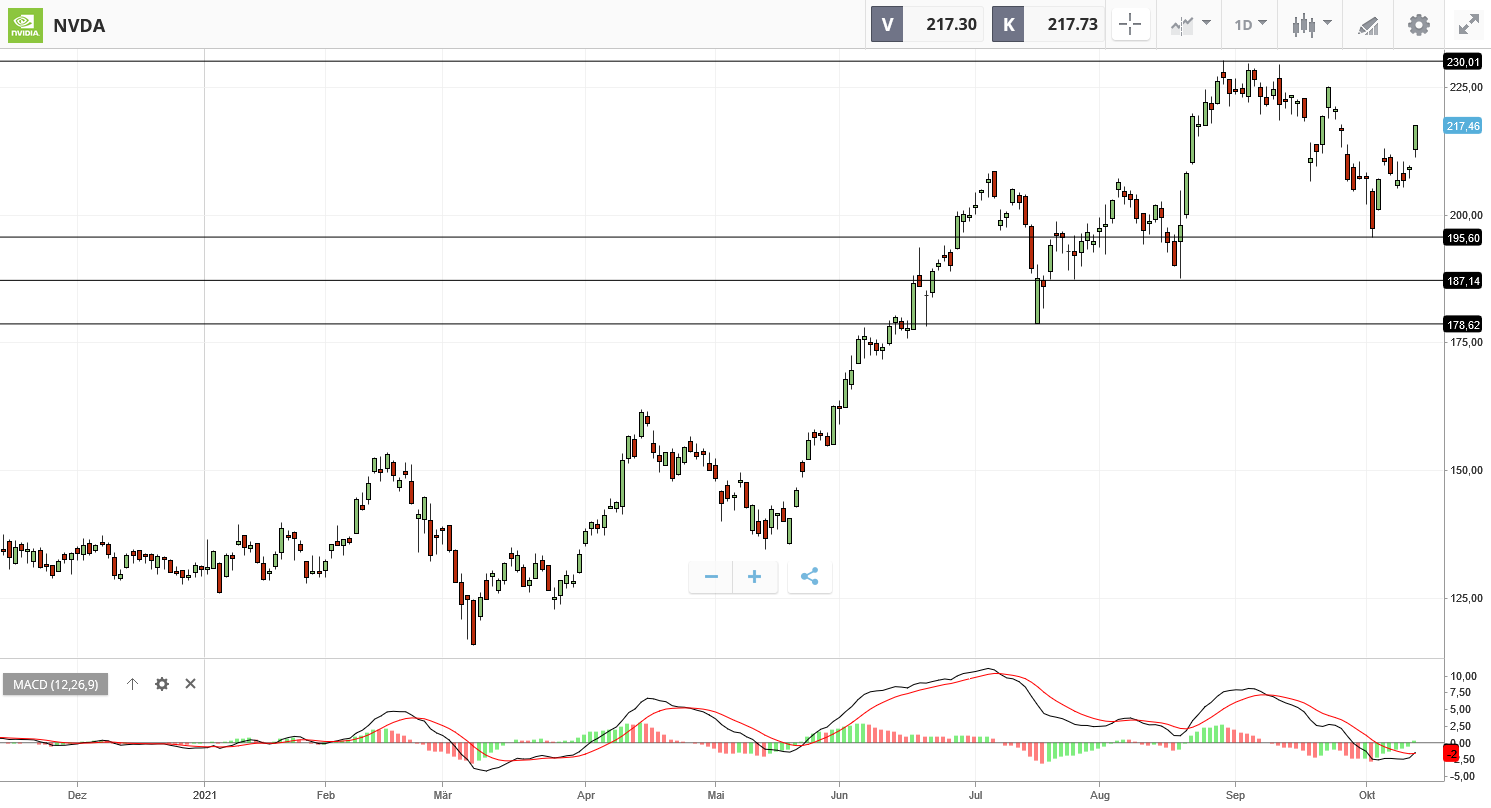Click the NVIDIA logo icon

[x=25, y=25]
